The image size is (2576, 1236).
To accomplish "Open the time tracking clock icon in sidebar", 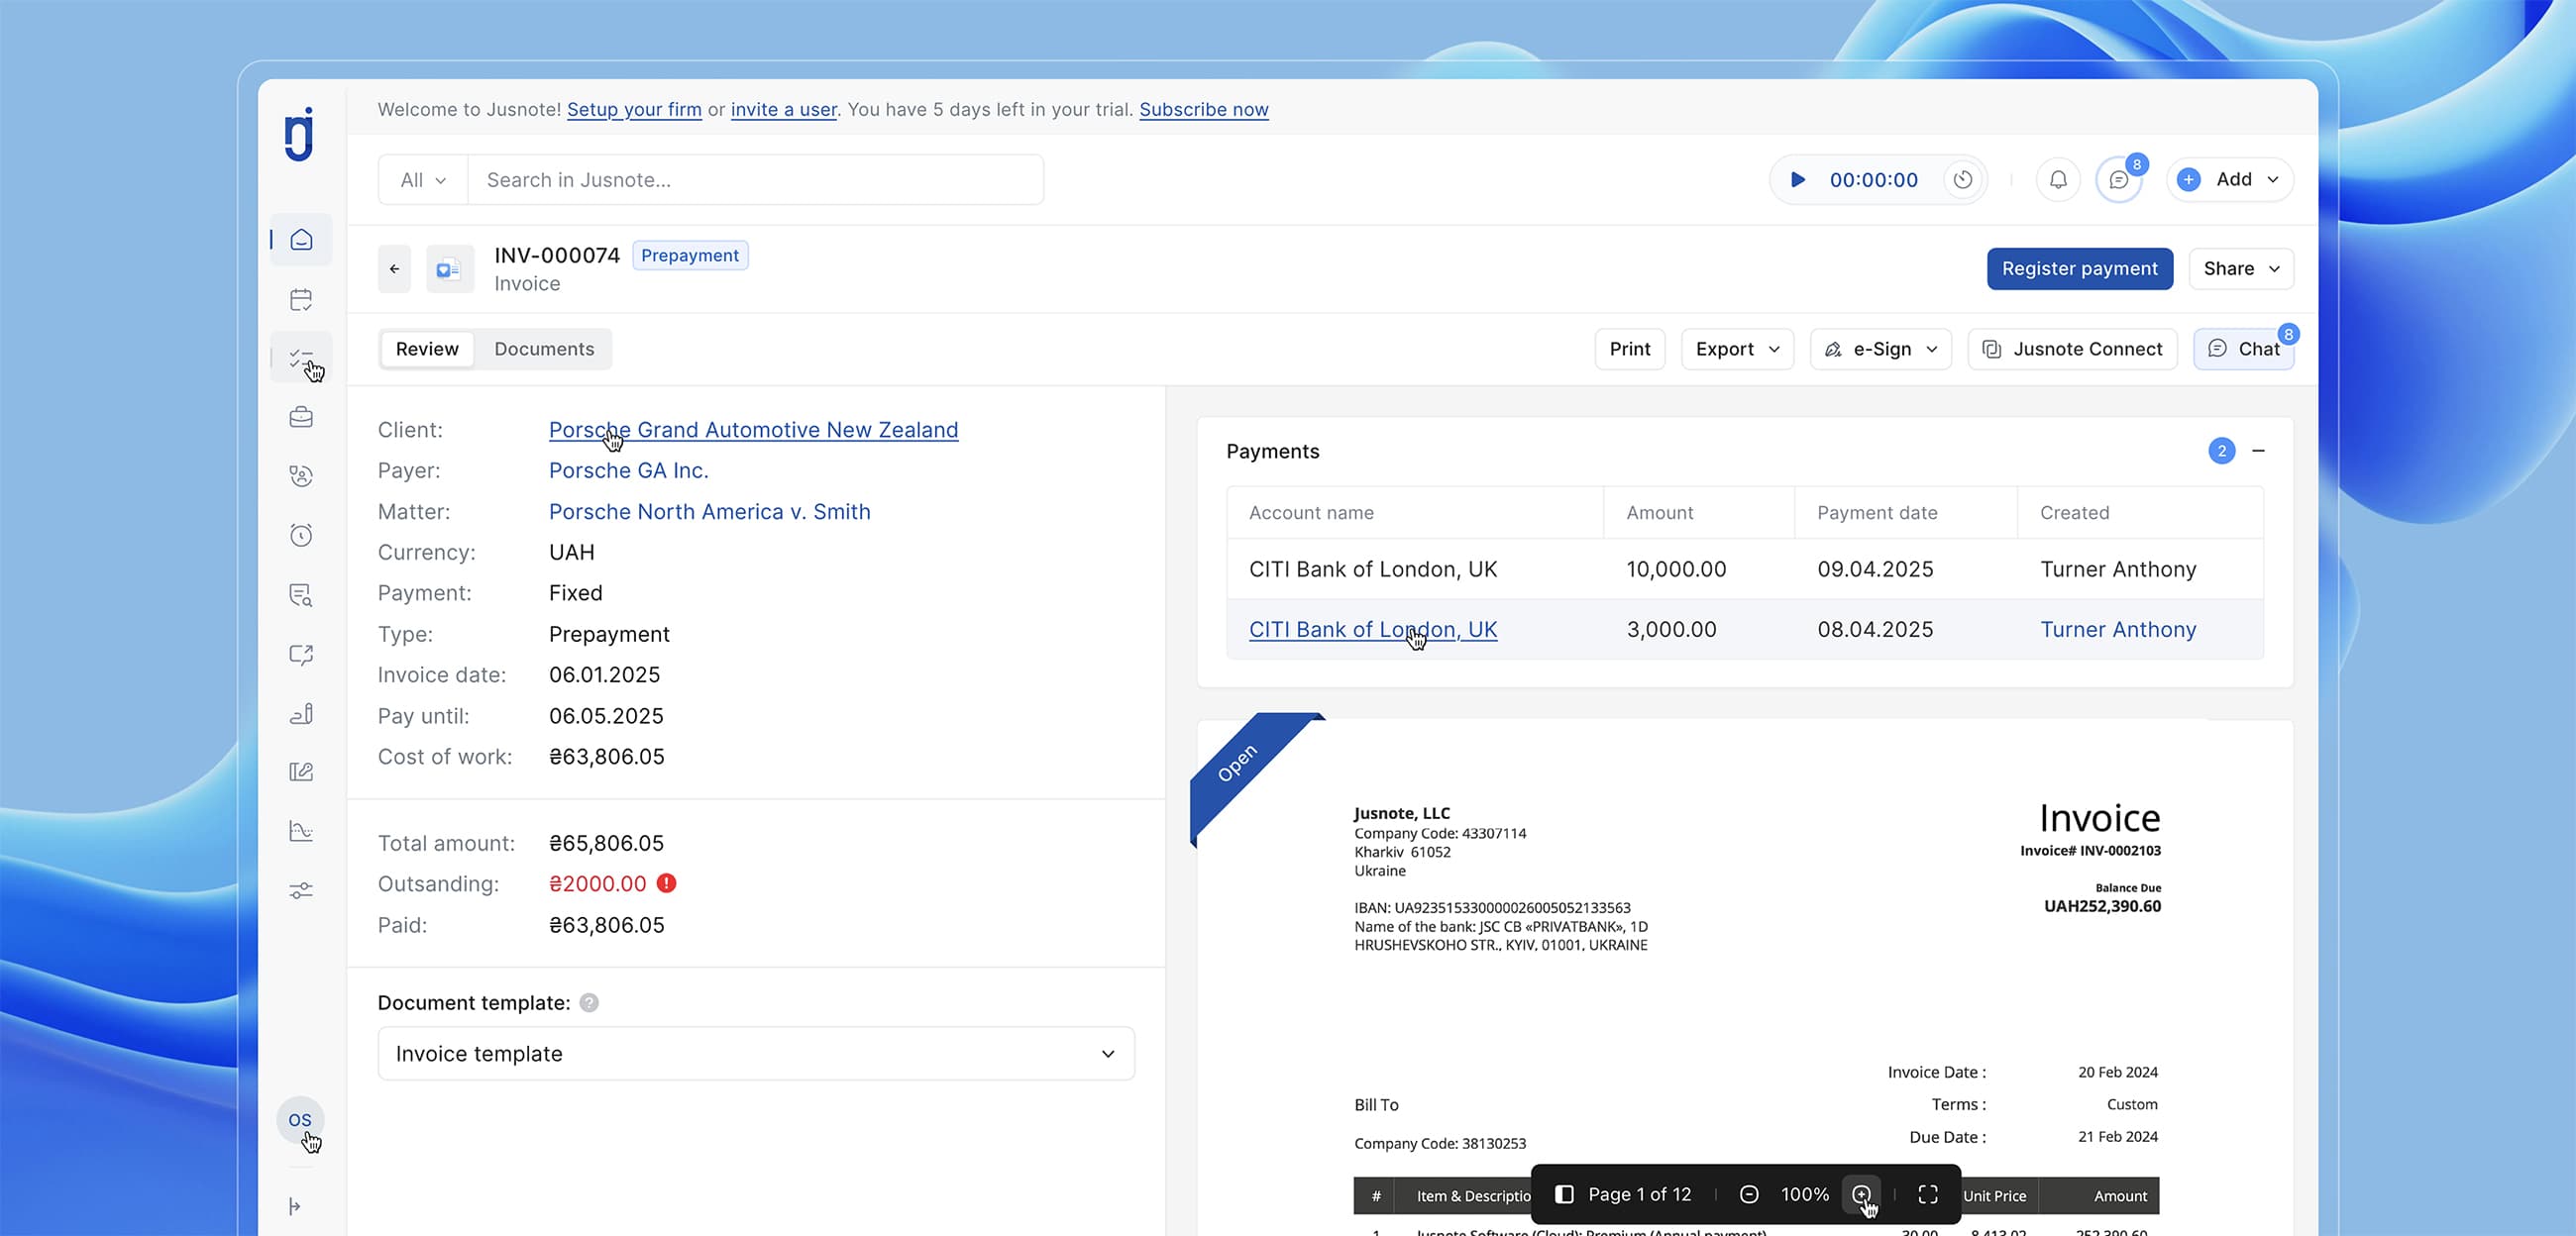I will tap(301, 535).
